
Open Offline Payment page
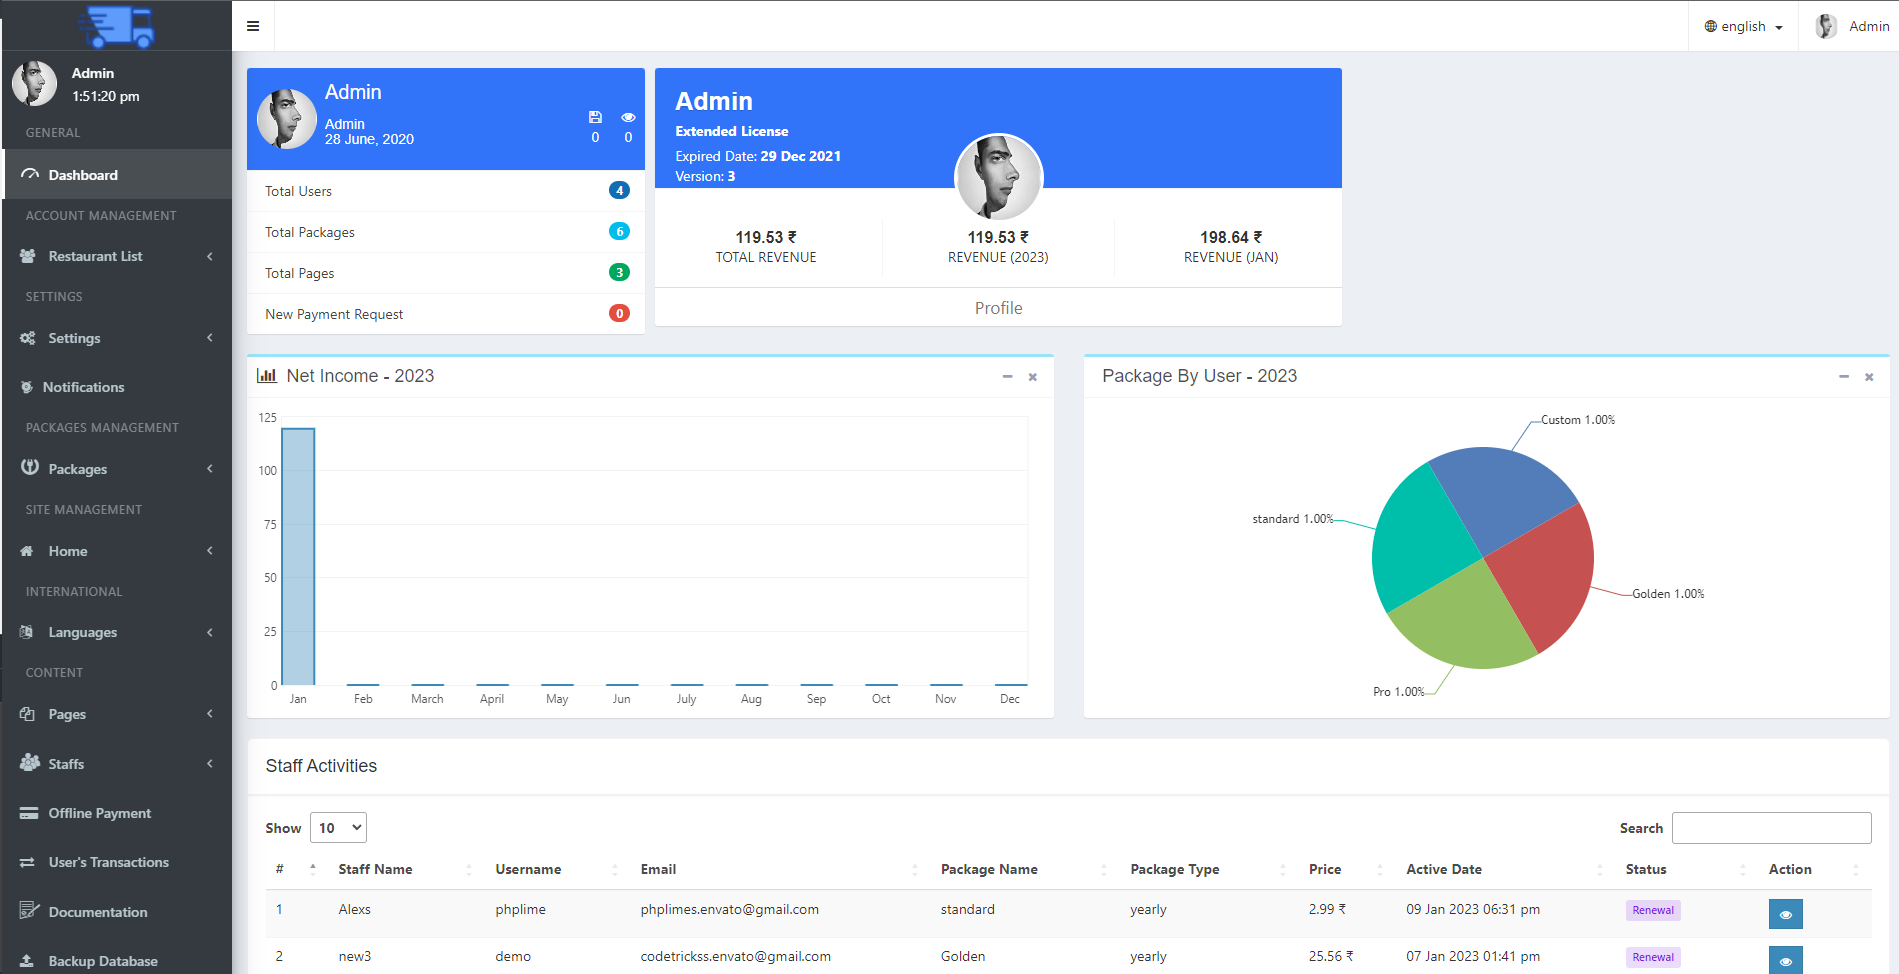point(99,813)
